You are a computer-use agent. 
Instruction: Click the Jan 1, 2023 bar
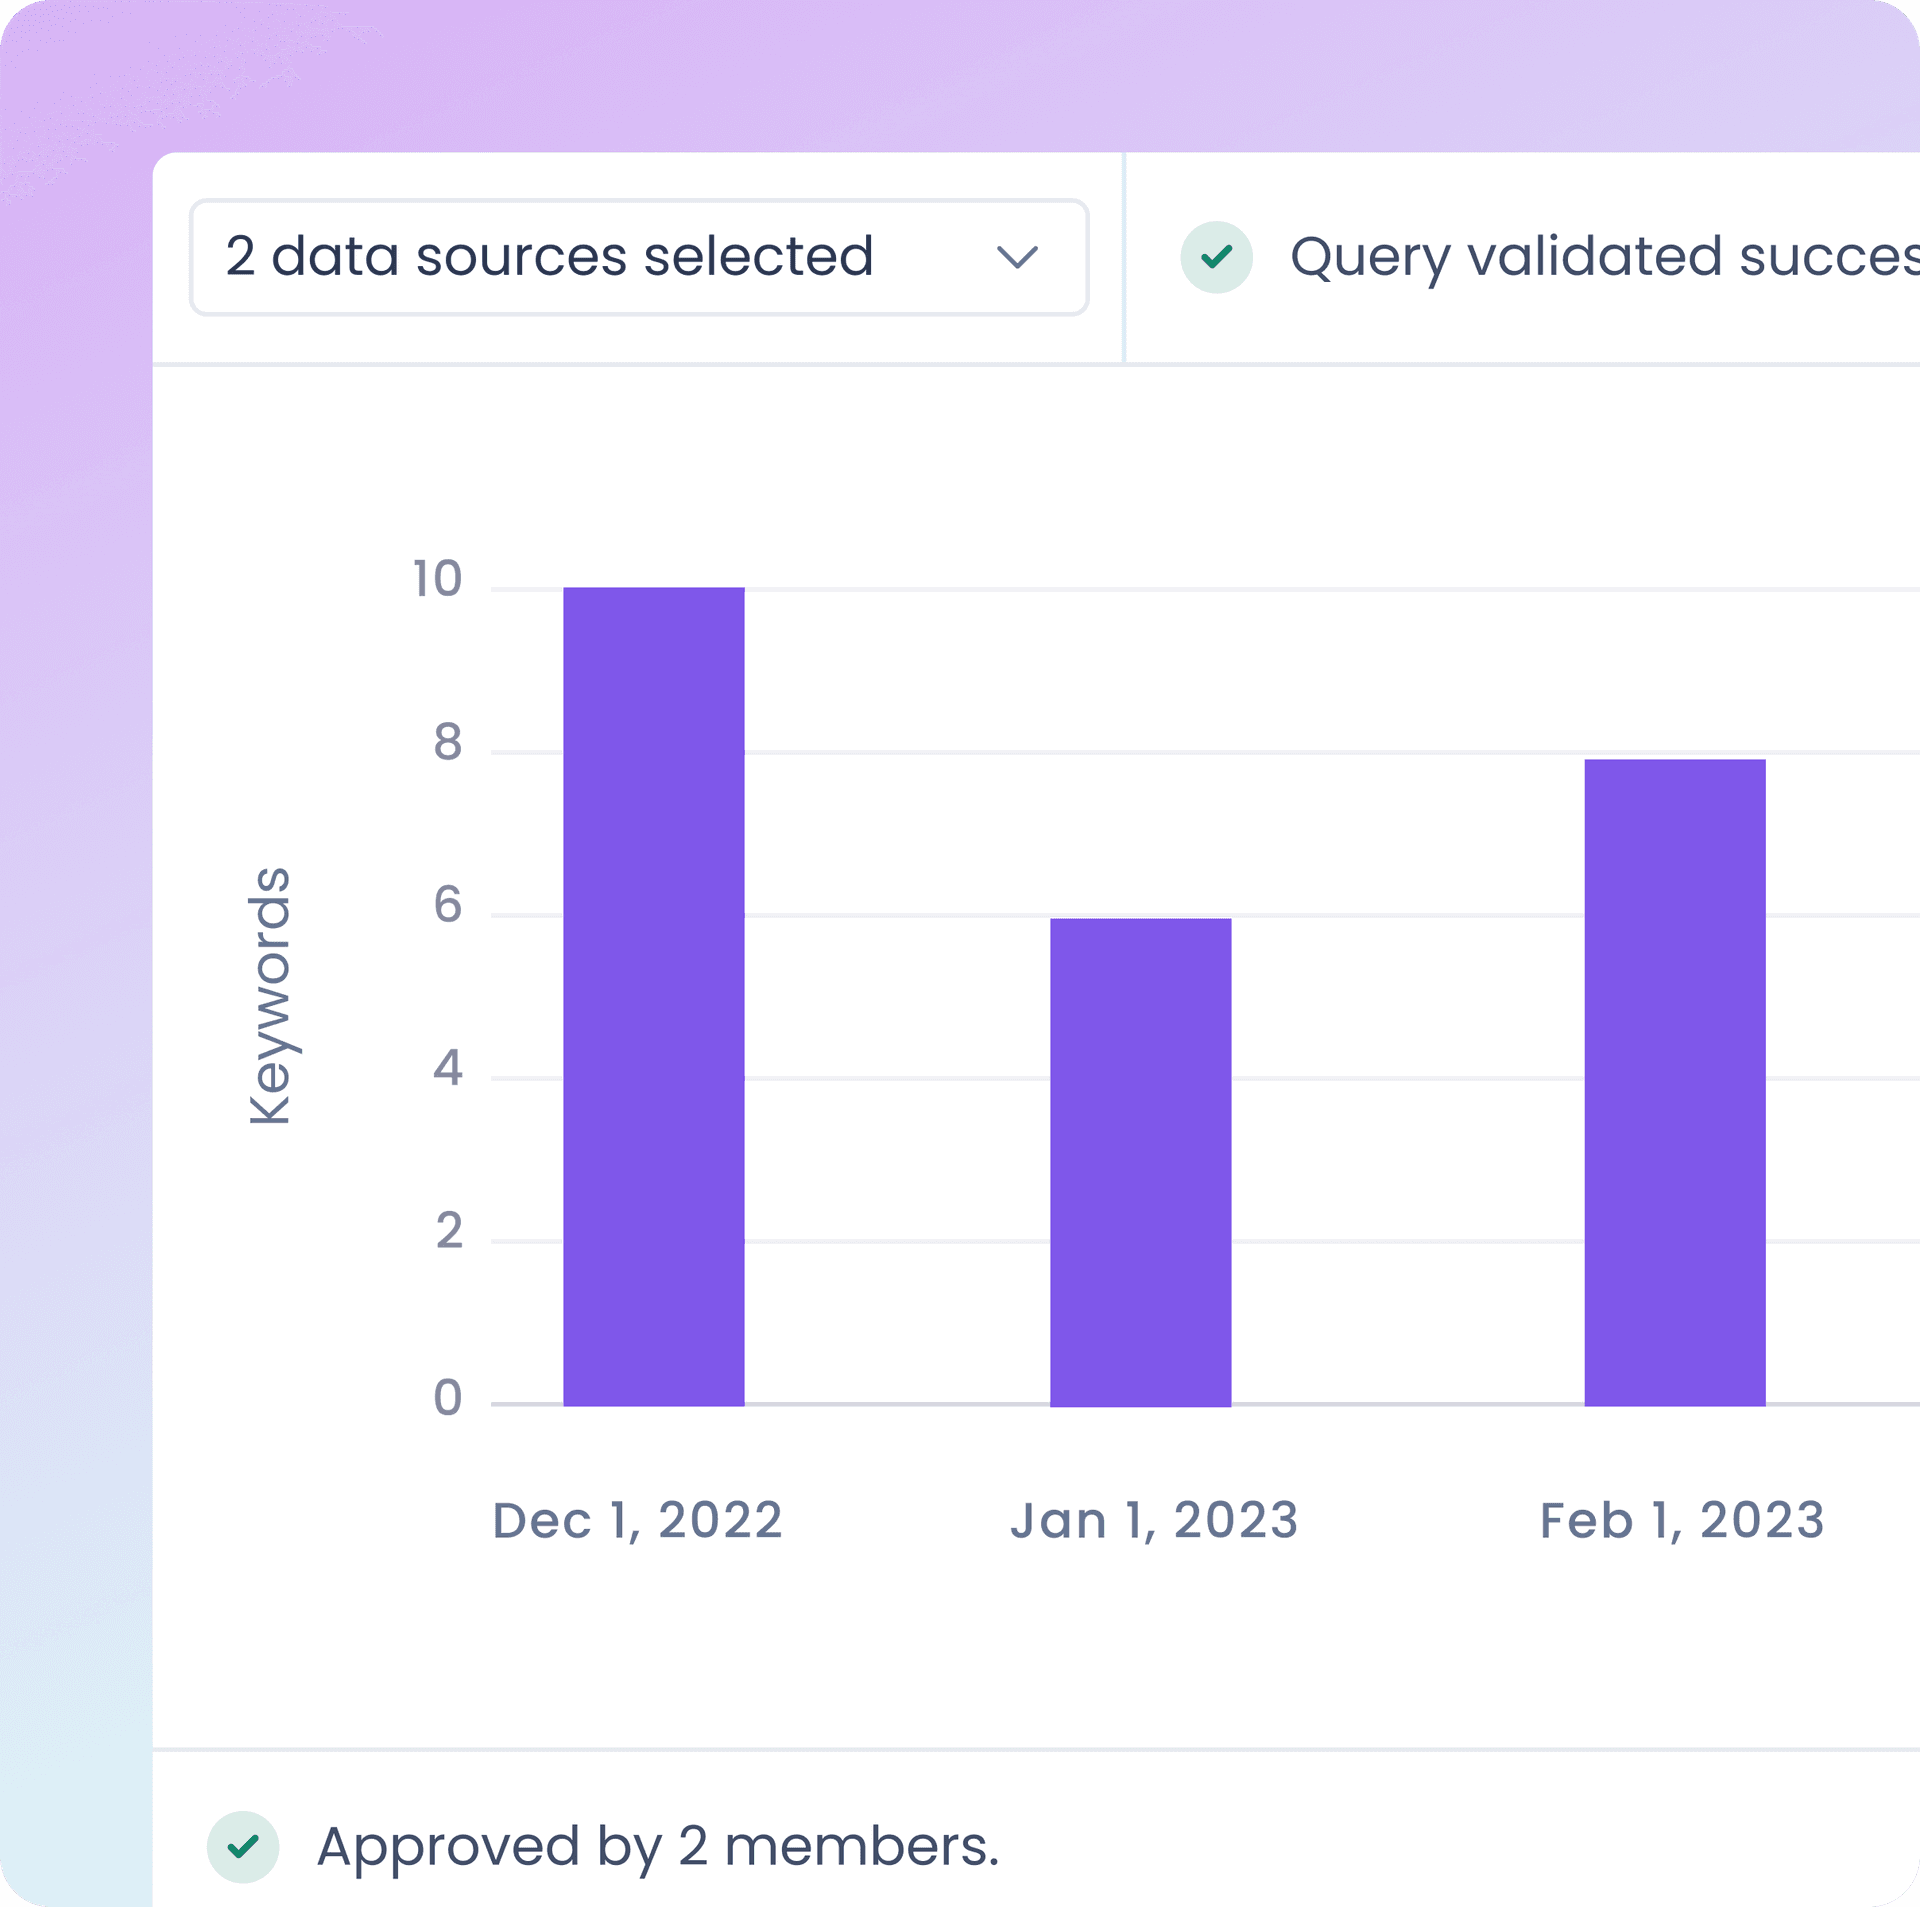coord(1140,1162)
